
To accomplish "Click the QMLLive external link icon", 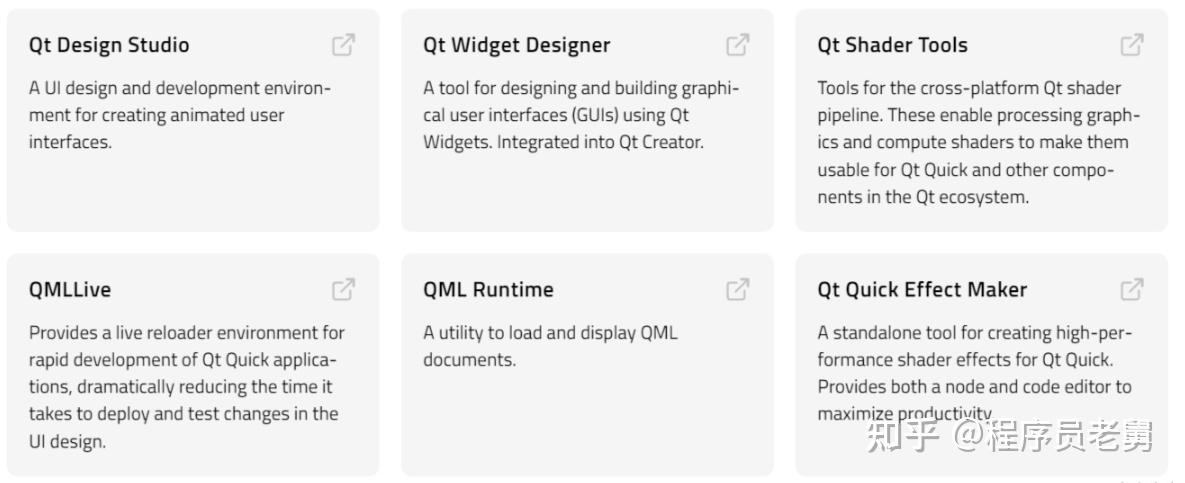I will pos(343,290).
